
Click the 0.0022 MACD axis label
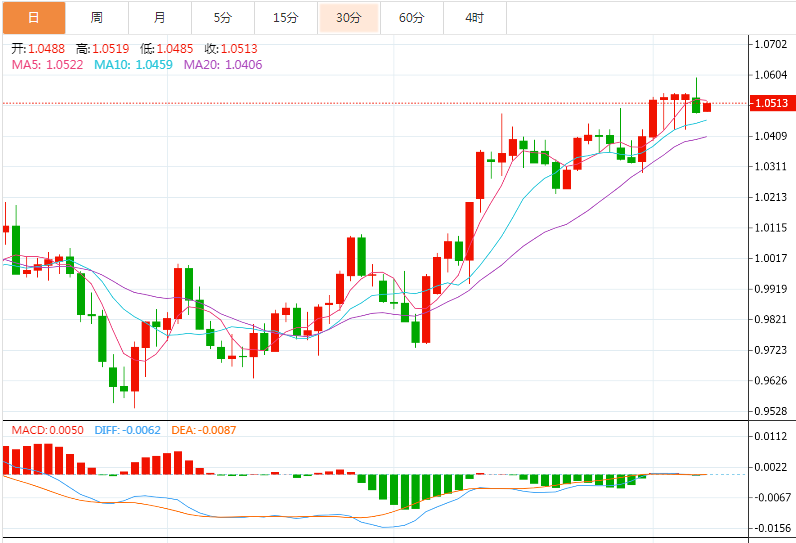[x=771, y=466]
